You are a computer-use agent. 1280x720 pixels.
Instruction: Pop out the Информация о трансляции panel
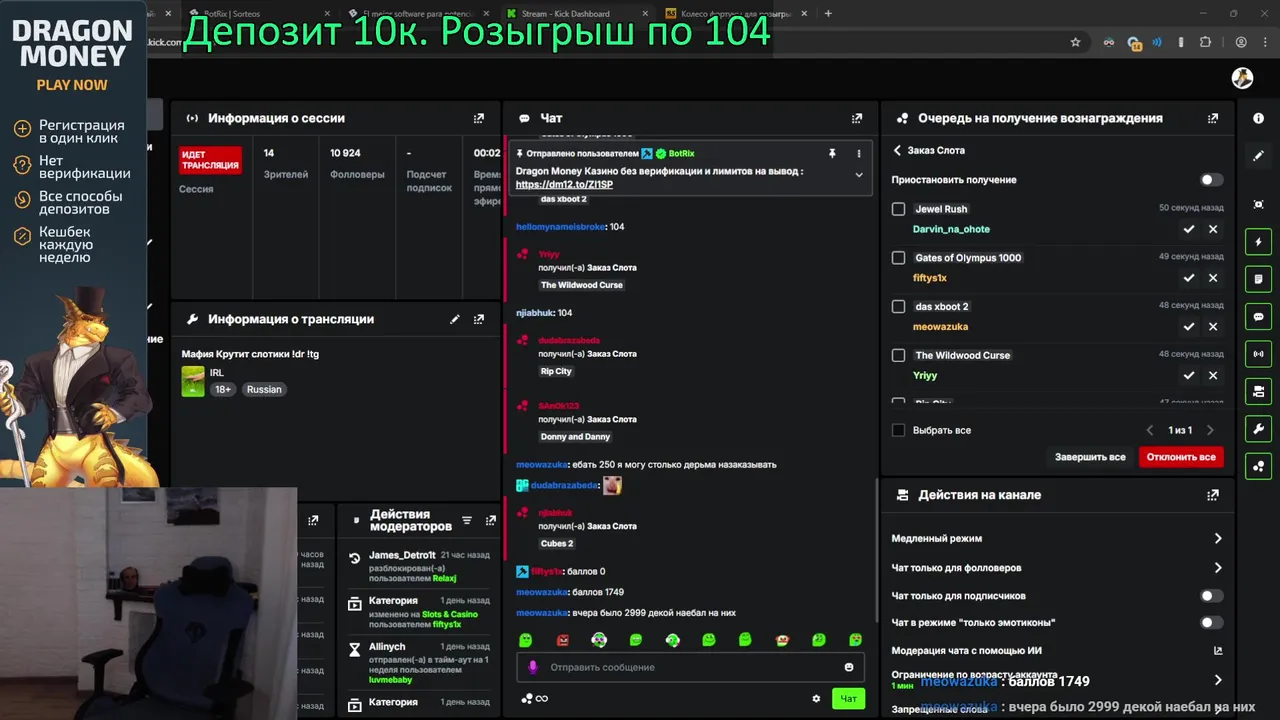pos(479,319)
